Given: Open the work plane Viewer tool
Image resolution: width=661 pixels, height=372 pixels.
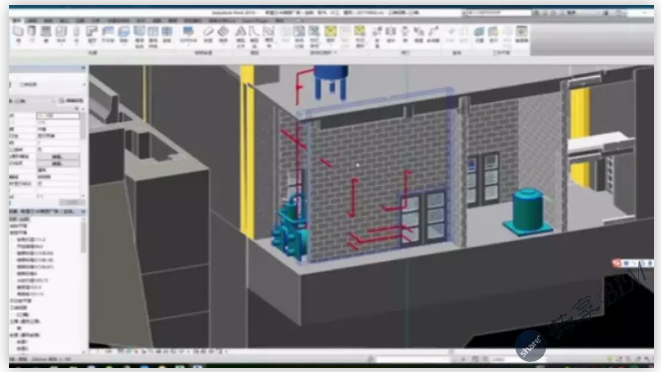Looking at the screenshot, I should 522,35.
